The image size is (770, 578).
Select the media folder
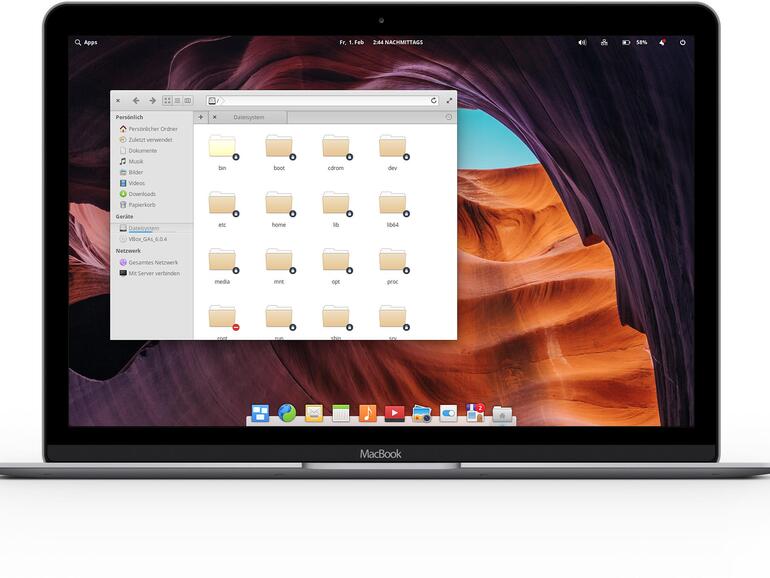click(x=222, y=267)
